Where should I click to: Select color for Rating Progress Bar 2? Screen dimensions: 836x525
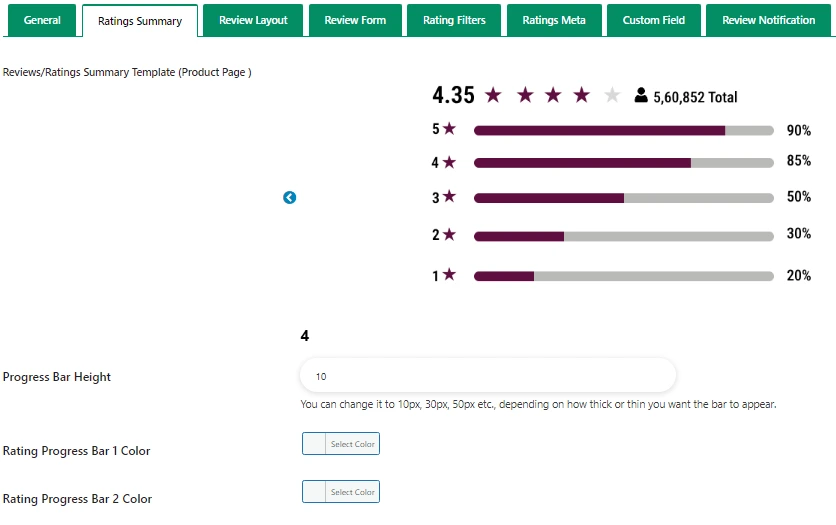tap(341, 492)
